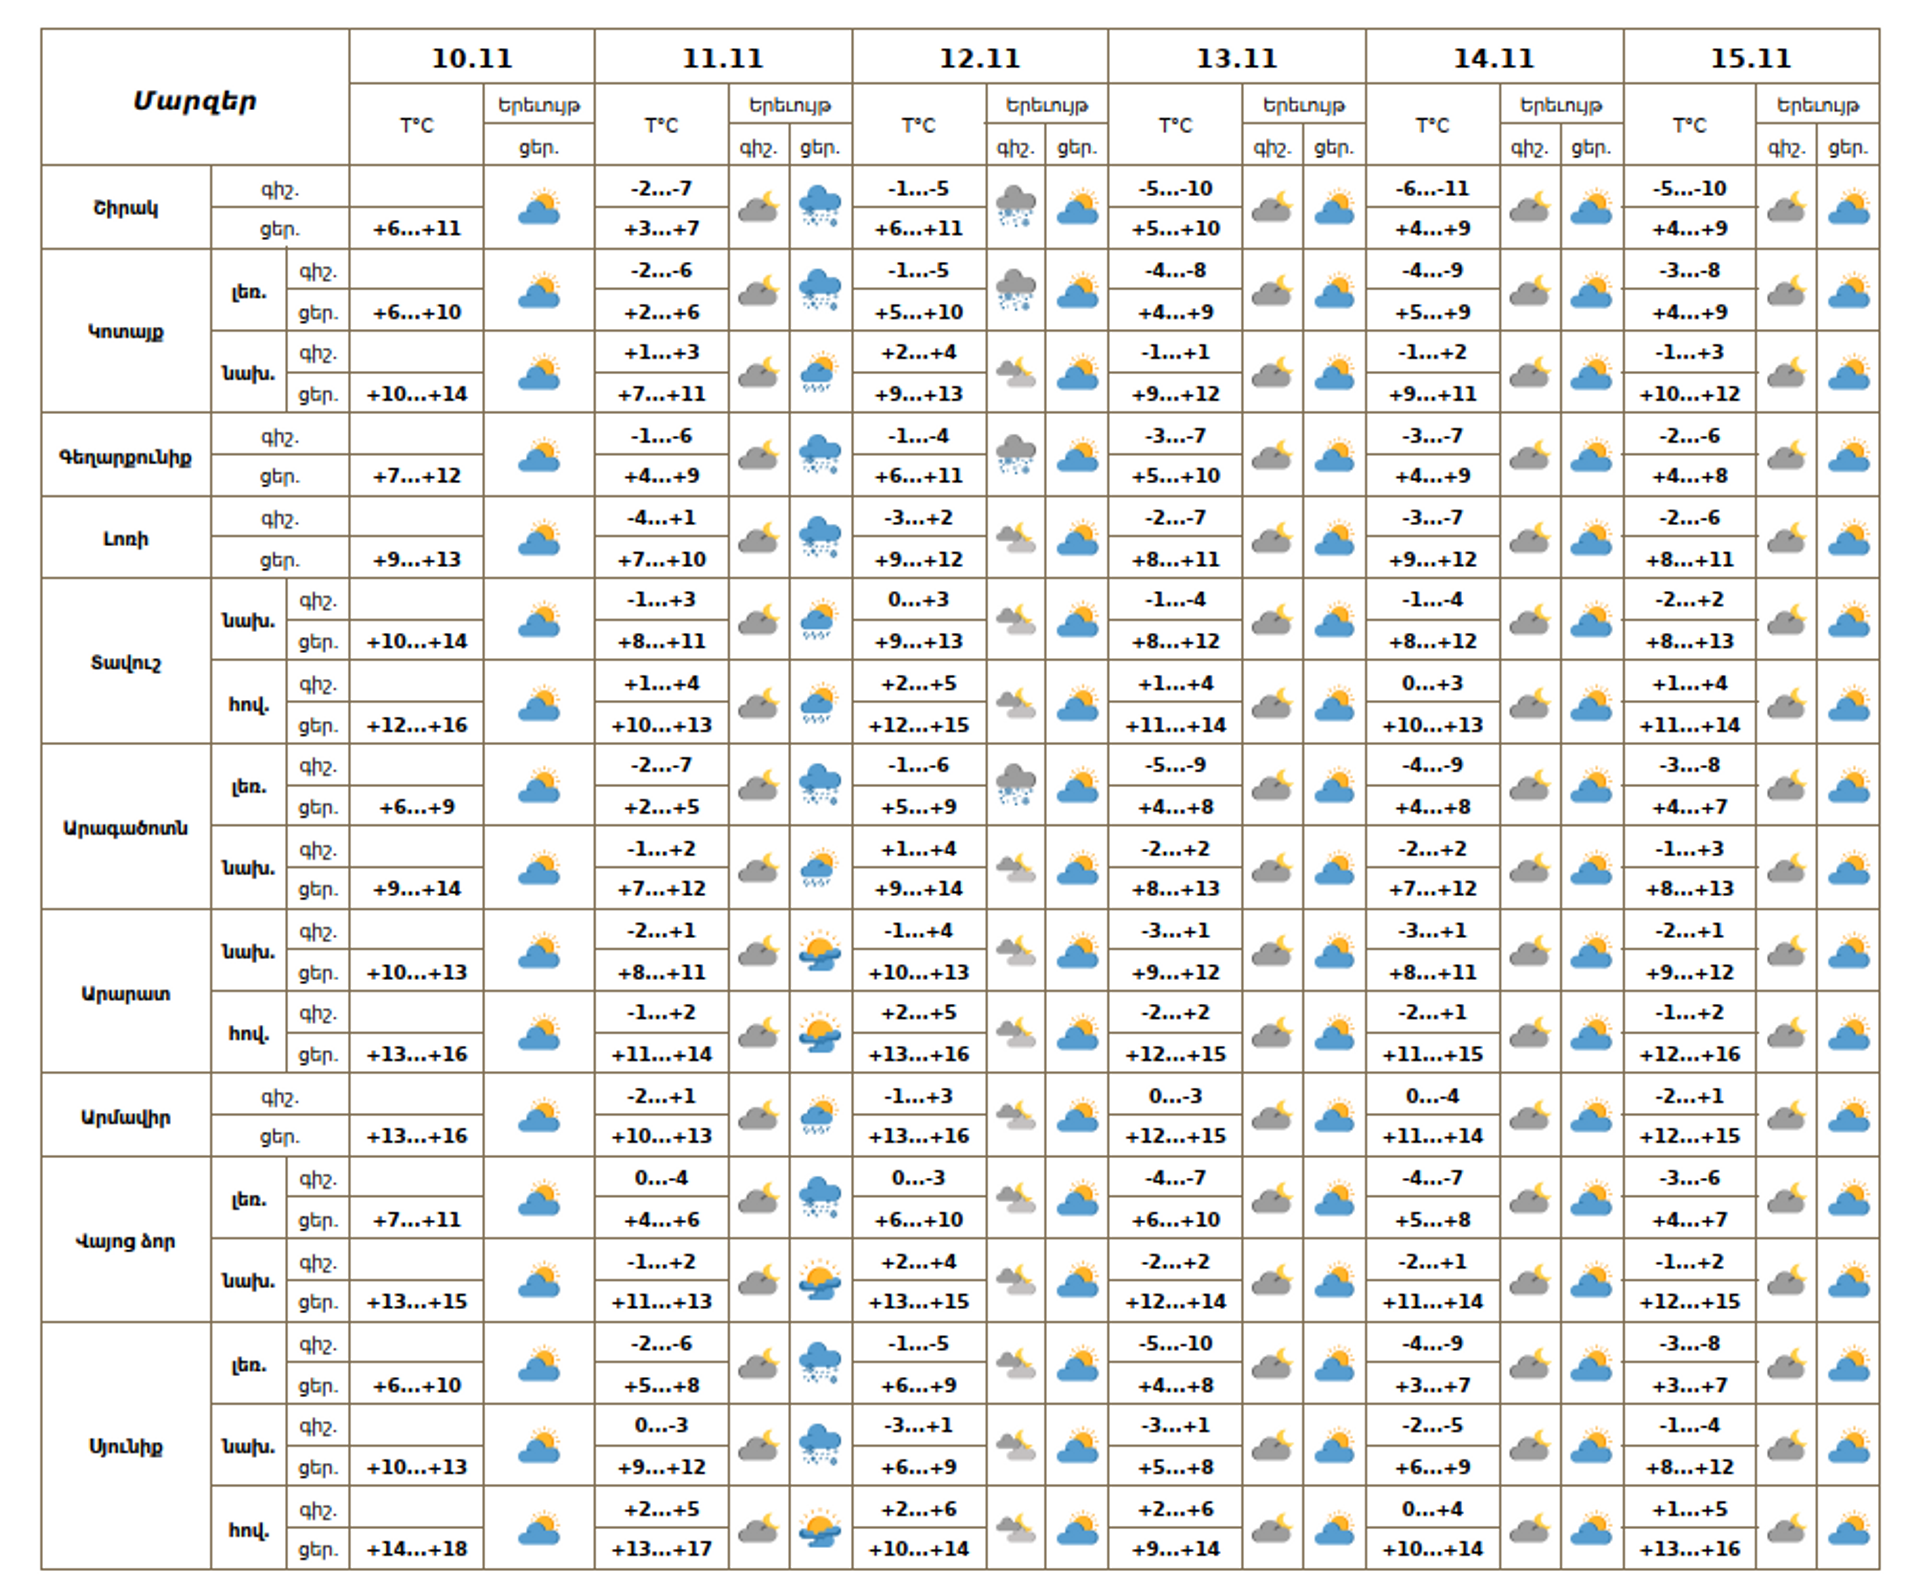Click Aragatsotn mountains 11.11 daytime snow-rain icon
Image resolution: width=1920 pixels, height=1593 pixels.
pyautogui.click(x=820, y=786)
